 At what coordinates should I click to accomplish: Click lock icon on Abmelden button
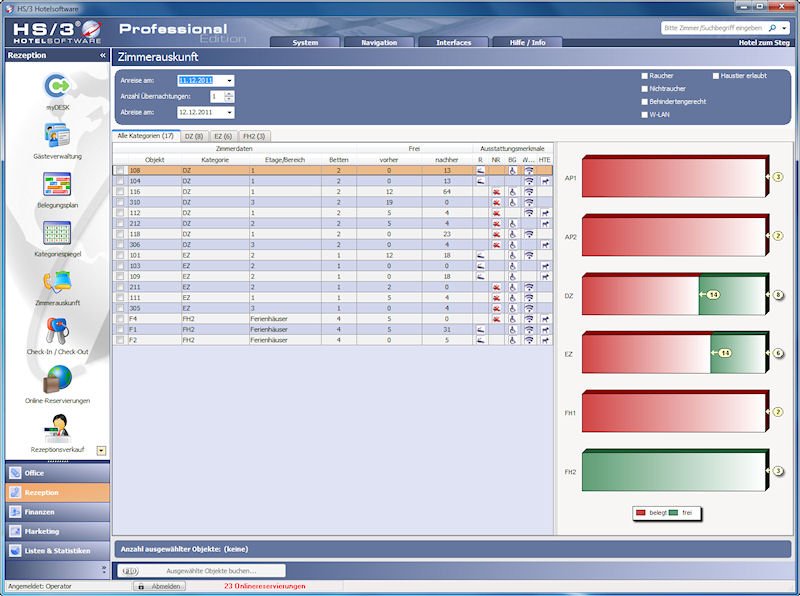click(141, 586)
